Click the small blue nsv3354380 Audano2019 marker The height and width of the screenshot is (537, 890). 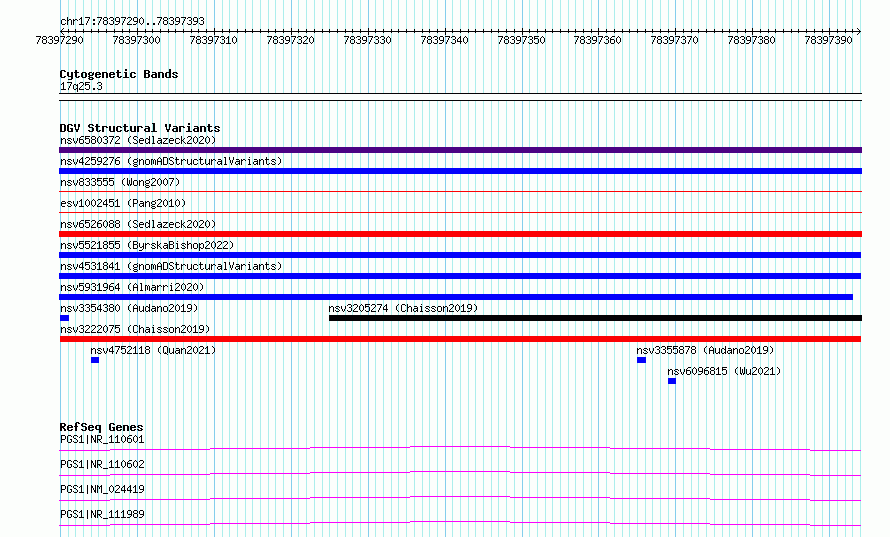(64, 318)
